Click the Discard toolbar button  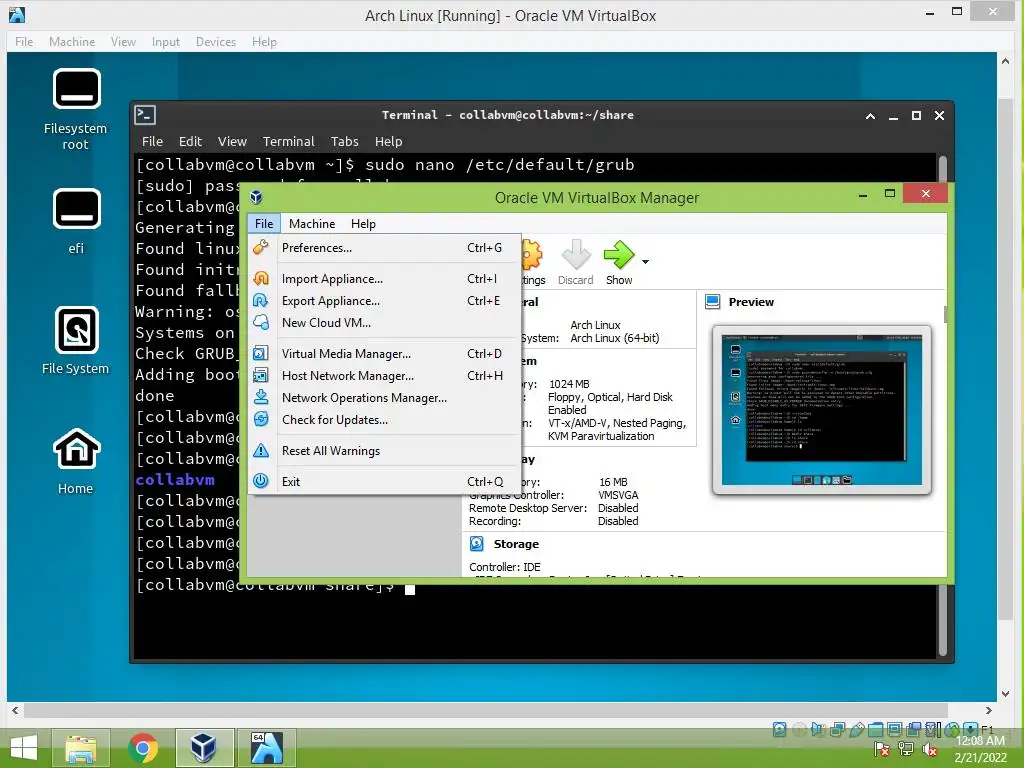point(575,263)
